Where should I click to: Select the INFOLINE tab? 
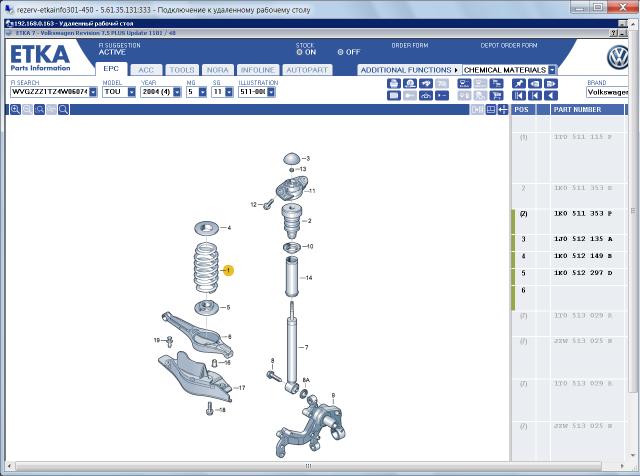click(x=258, y=70)
